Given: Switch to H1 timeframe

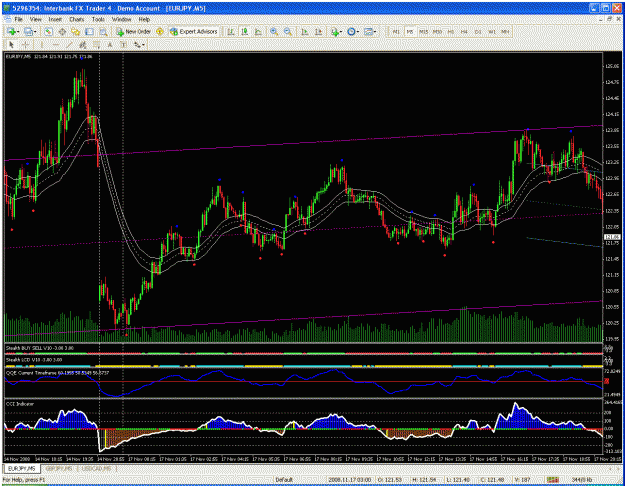Looking at the screenshot, I should 450,31.
